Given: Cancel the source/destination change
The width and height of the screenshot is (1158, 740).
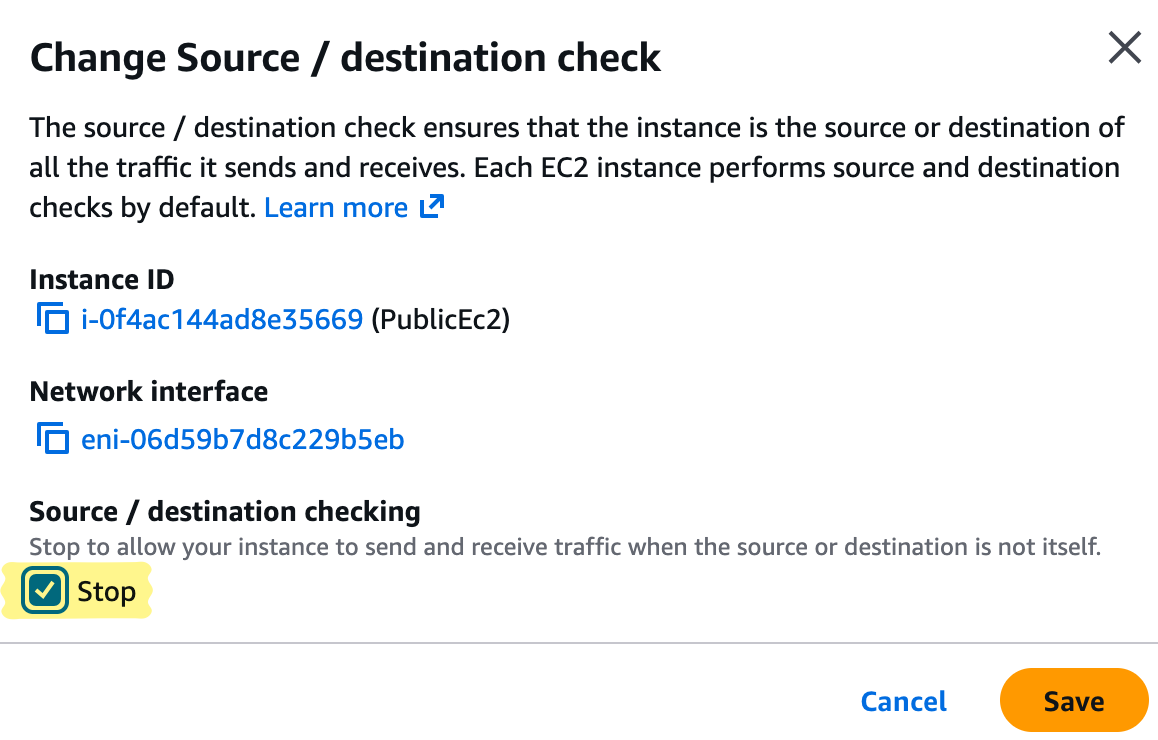Looking at the screenshot, I should [903, 701].
